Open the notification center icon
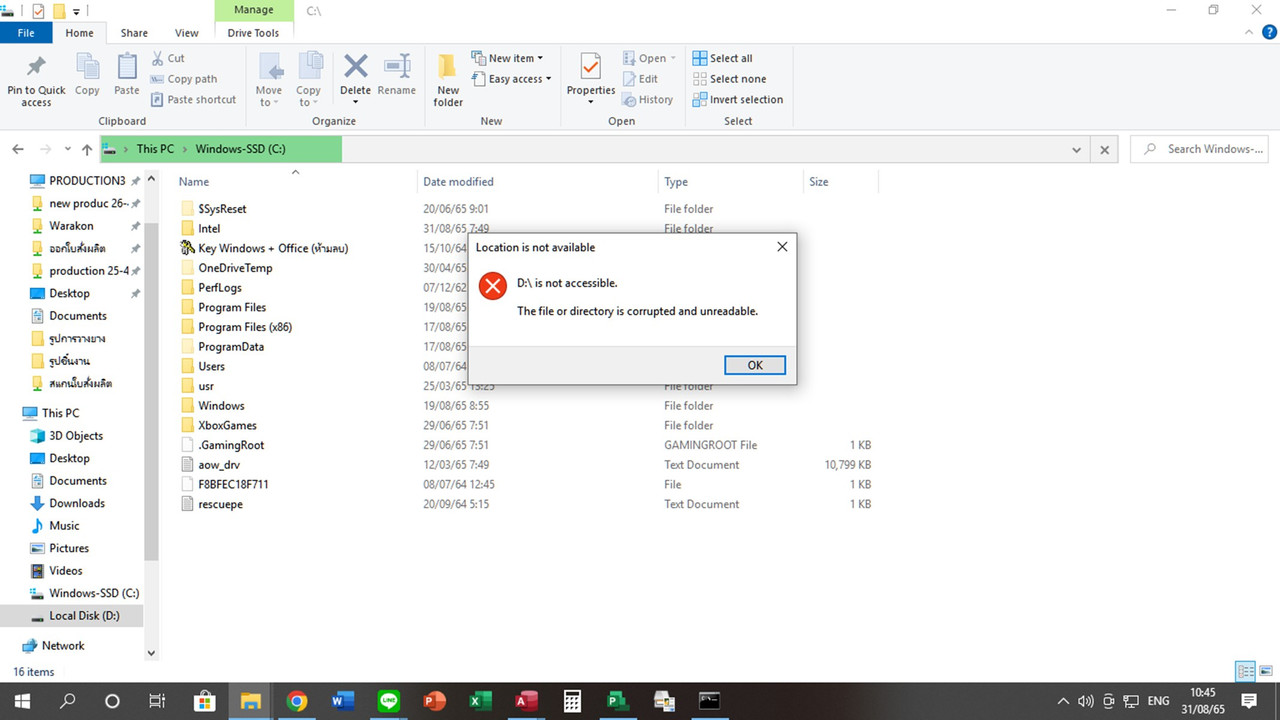Screen dimensions: 1280x720 (x=1249, y=701)
